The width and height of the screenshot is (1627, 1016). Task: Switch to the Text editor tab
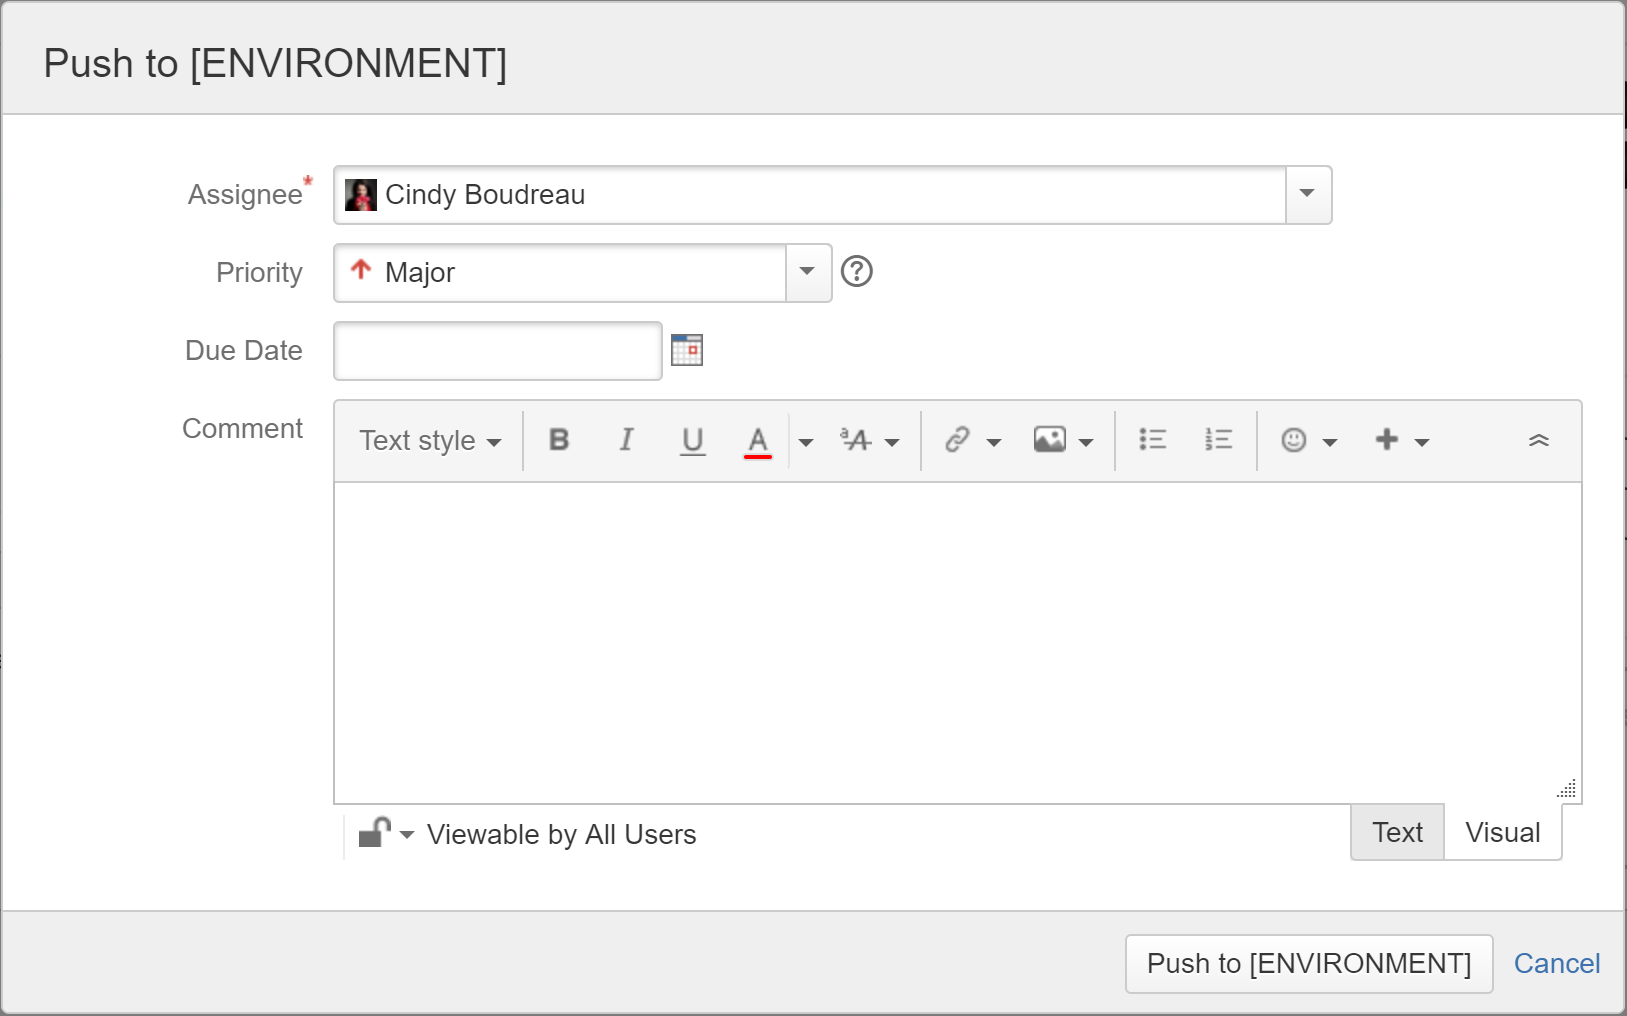(x=1397, y=832)
